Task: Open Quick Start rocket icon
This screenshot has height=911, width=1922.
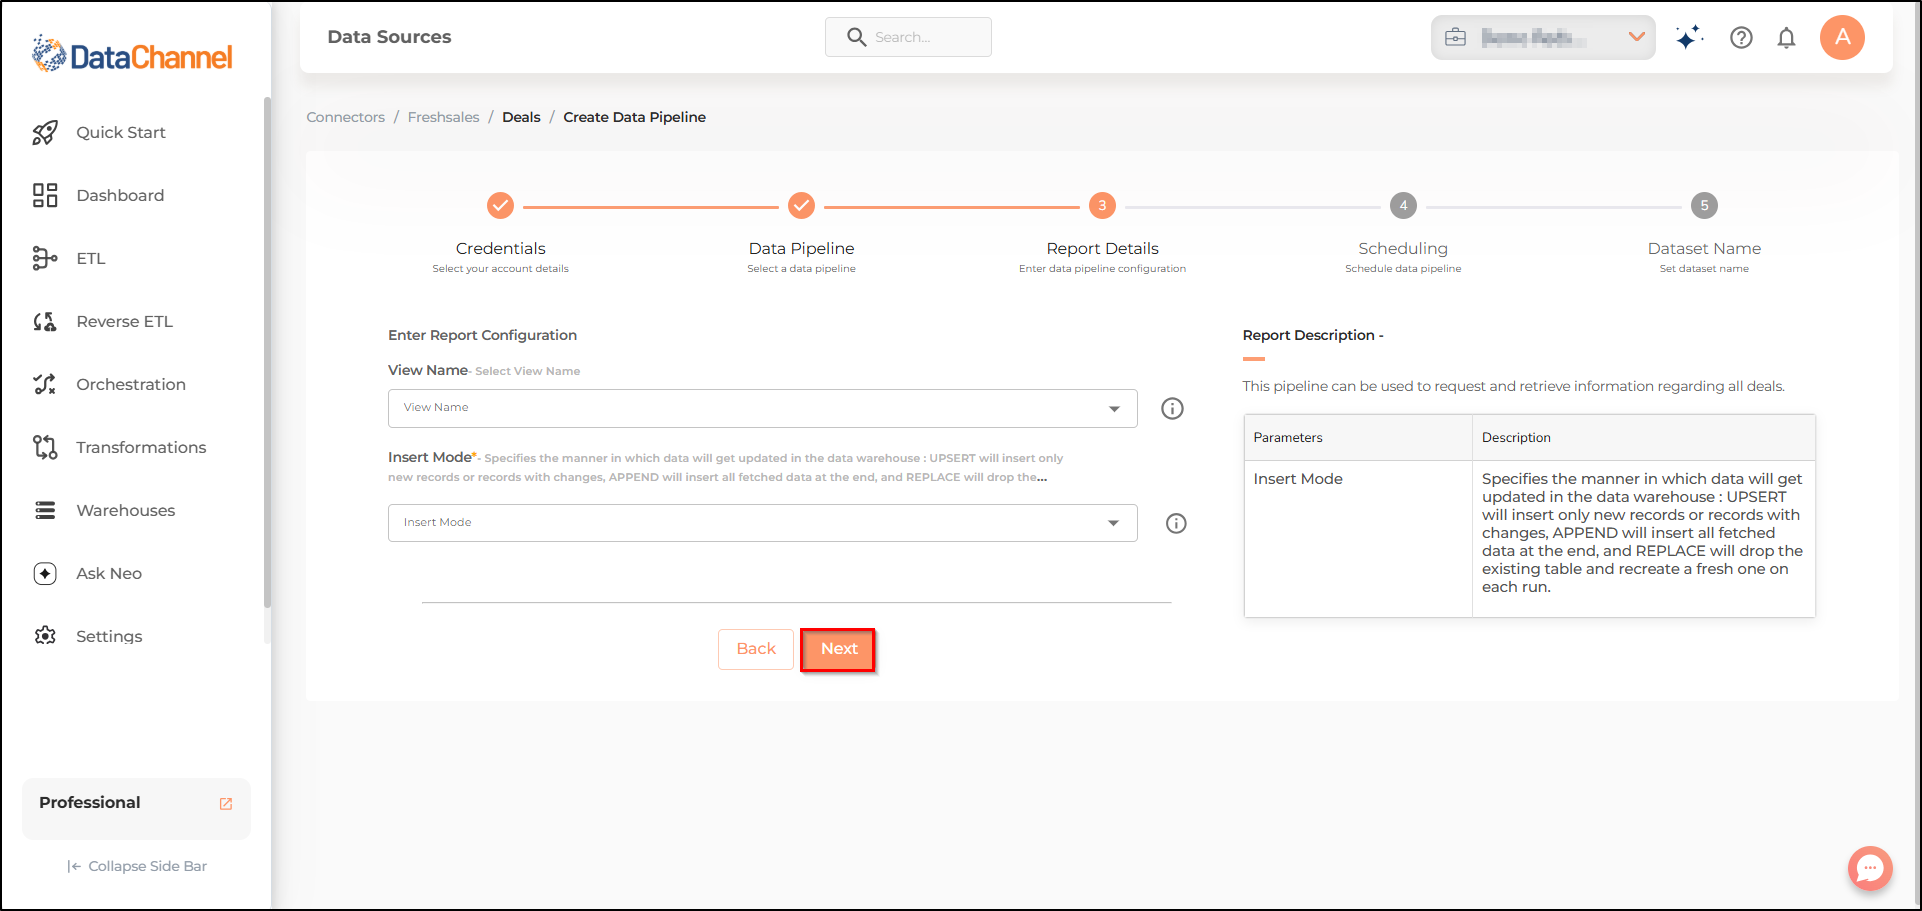Action: coord(45,132)
